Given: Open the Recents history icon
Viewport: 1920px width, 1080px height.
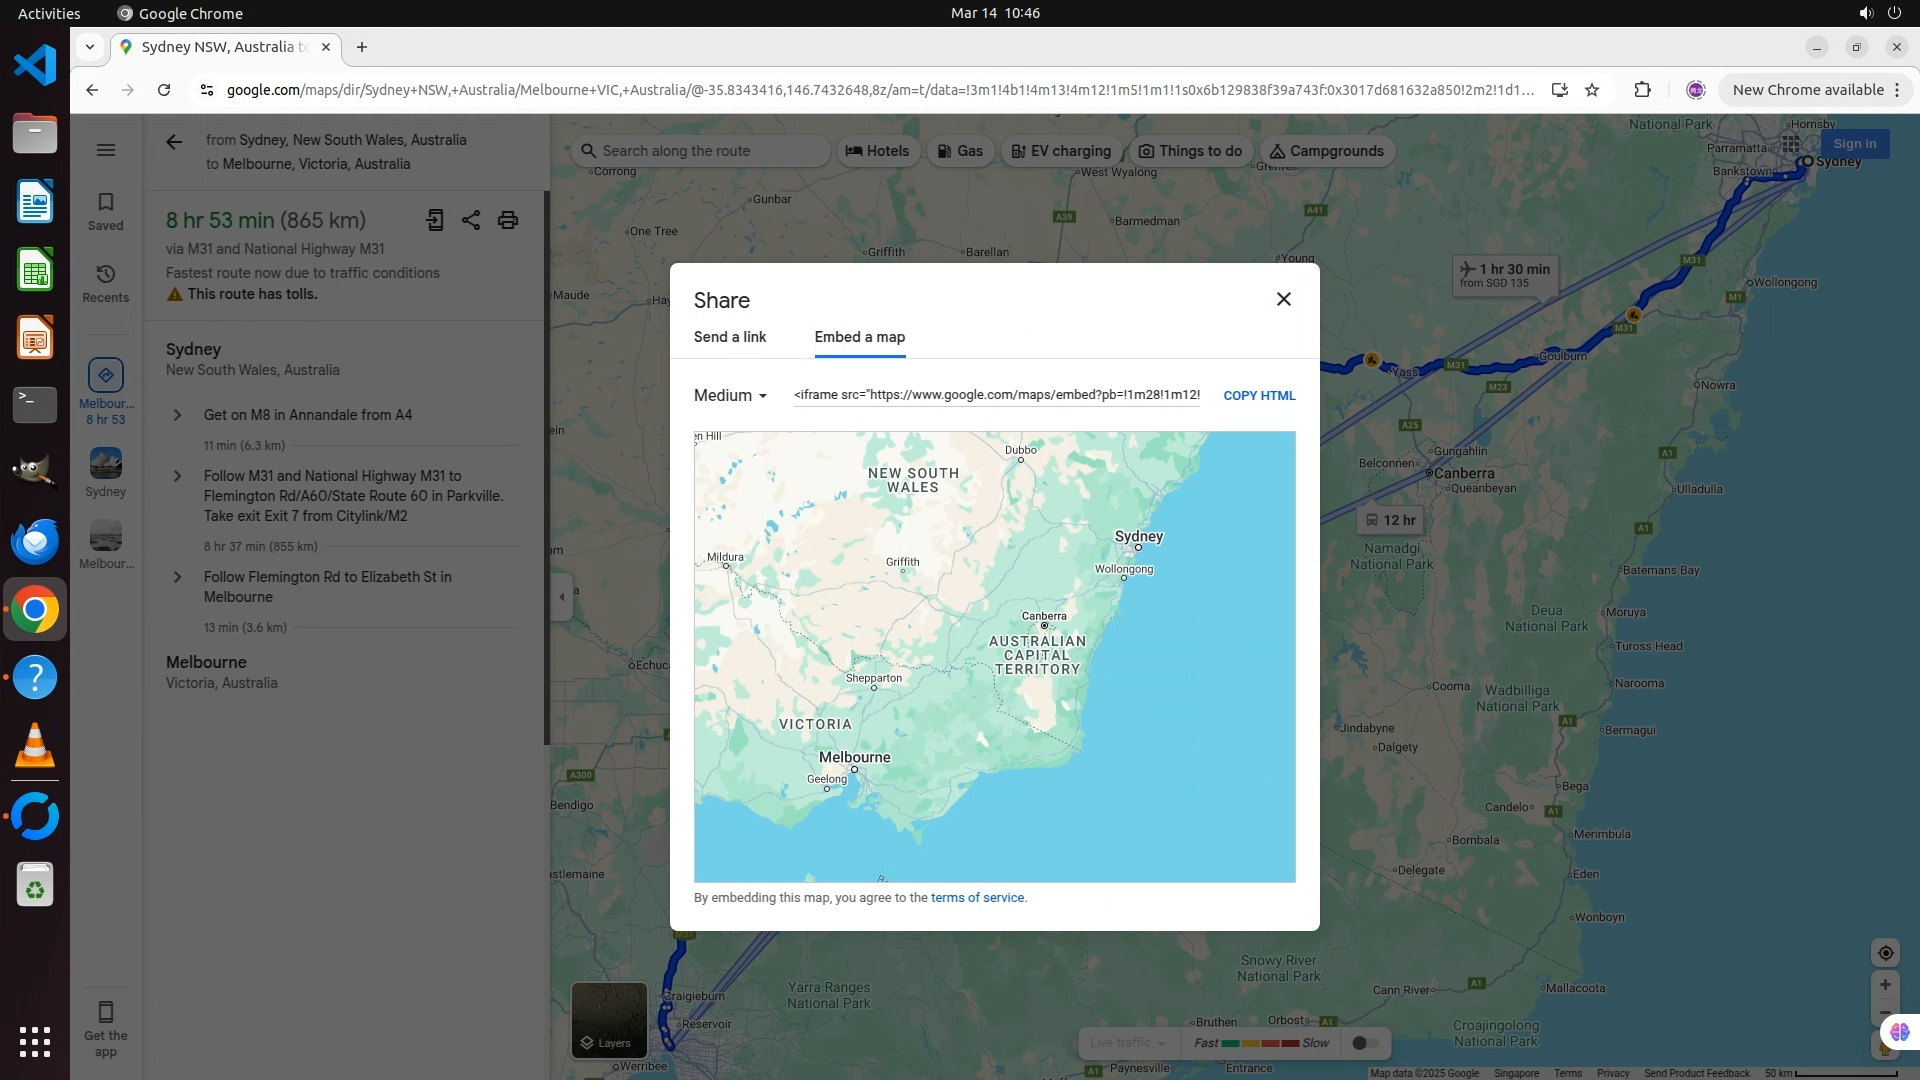Looking at the screenshot, I should tap(106, 283).
